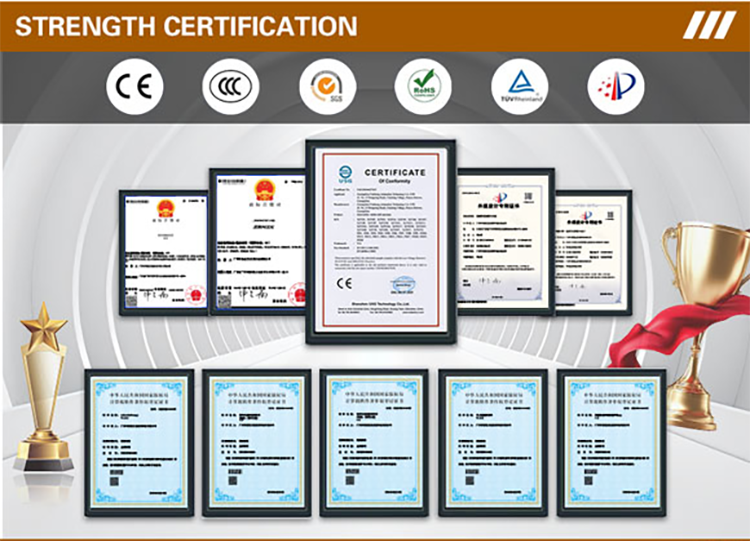This screenshot has width=750, height=541.
Task: Open the second blue certificate in the bottom row
Action: 257,442
